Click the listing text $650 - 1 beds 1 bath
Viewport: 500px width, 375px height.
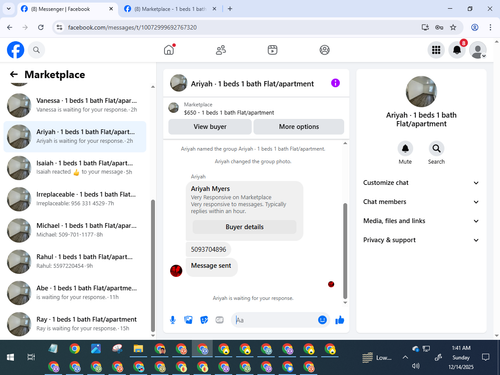pyautogui.click(x=229, y=113)
